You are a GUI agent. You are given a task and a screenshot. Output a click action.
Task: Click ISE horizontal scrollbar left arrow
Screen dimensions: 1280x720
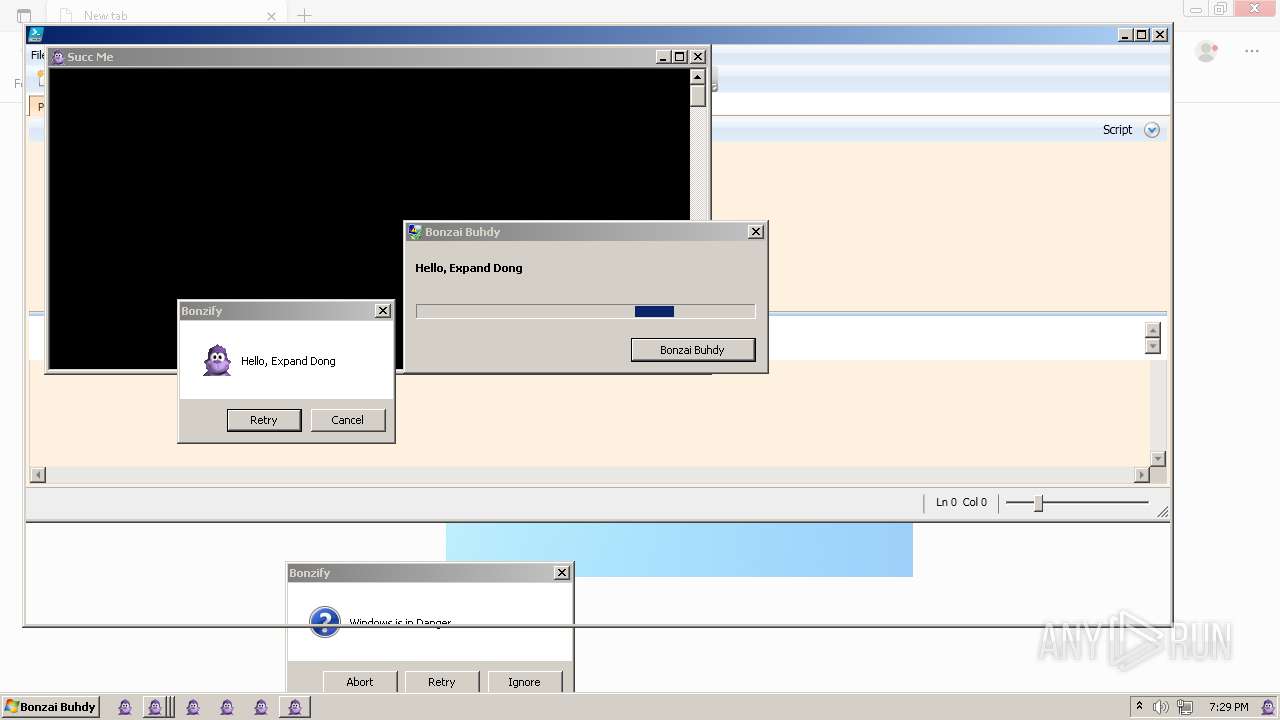tap(38, 475)
